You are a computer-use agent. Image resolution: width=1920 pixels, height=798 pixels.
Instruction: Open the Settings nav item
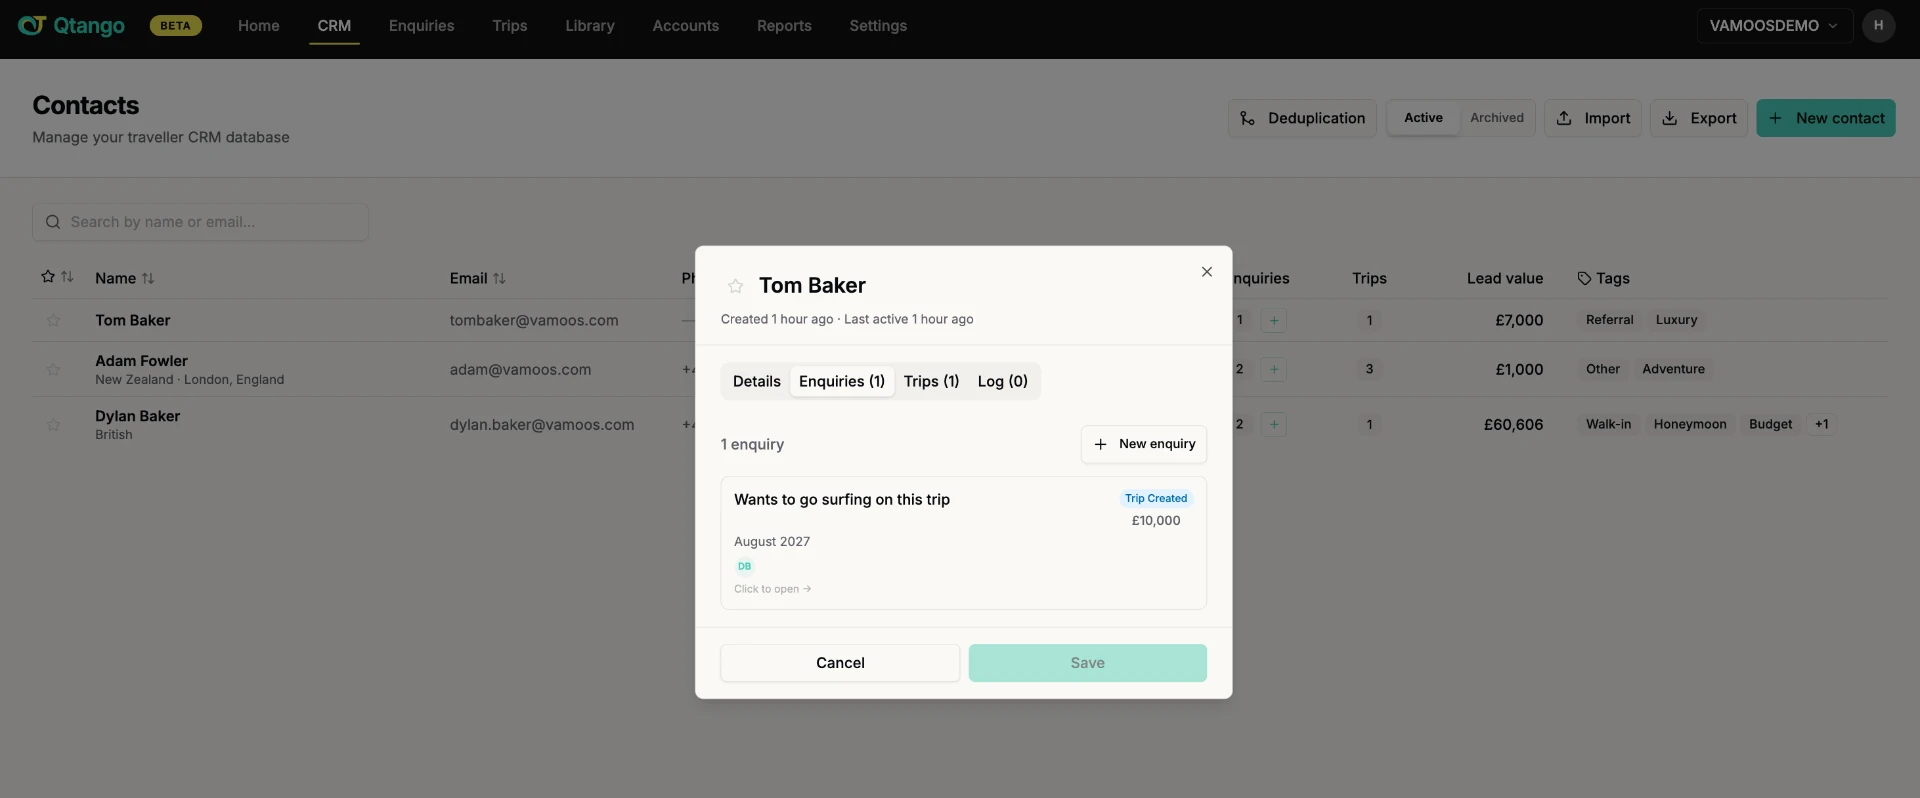(878, 25)
